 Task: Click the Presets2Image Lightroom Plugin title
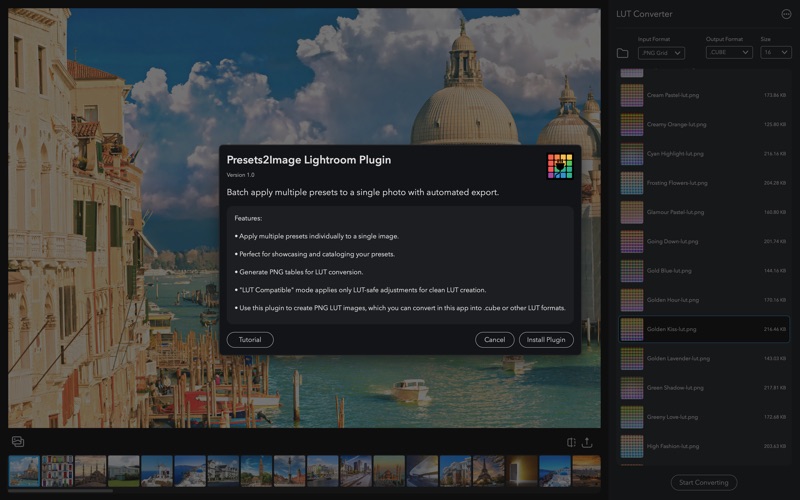pos(309,160)
